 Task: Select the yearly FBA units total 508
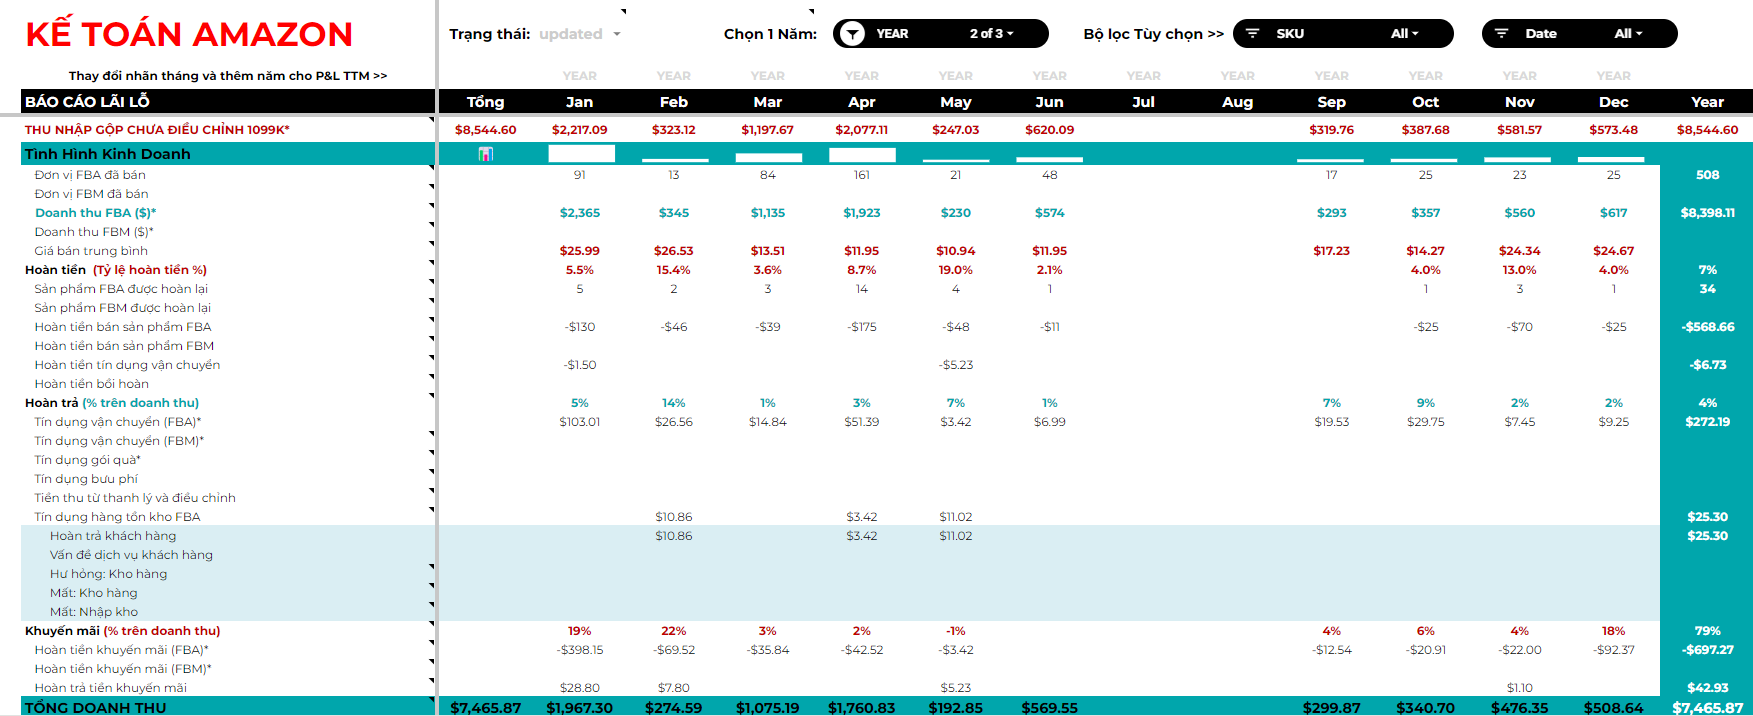1708,175
